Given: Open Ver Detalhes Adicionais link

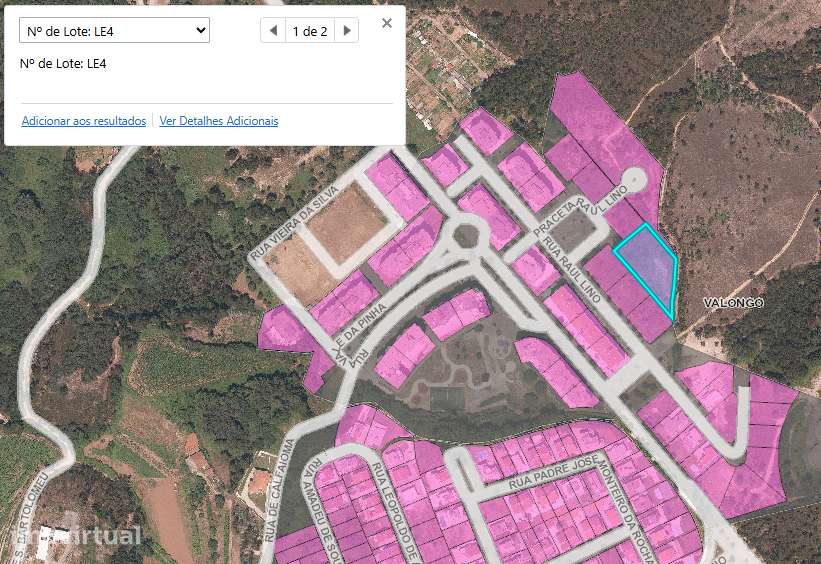Looking at the screenshot, I should 219,121.
